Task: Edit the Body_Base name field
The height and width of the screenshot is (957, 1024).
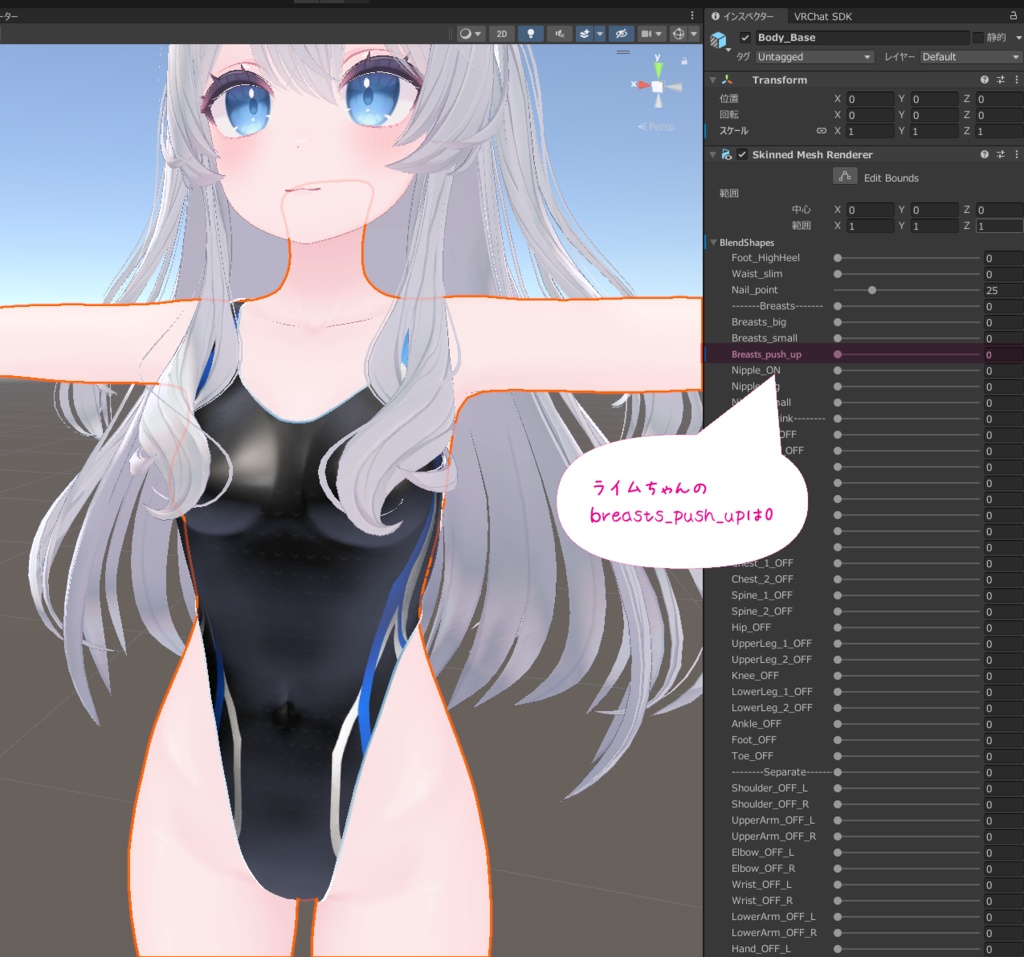Action: pos(861,37)
